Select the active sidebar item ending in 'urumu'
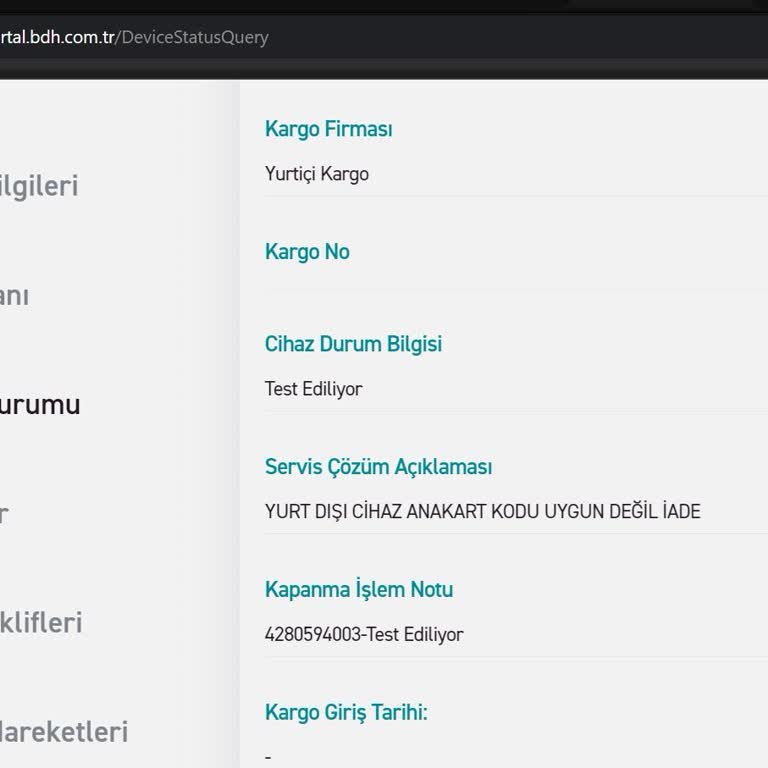 (x=40, y=405)
